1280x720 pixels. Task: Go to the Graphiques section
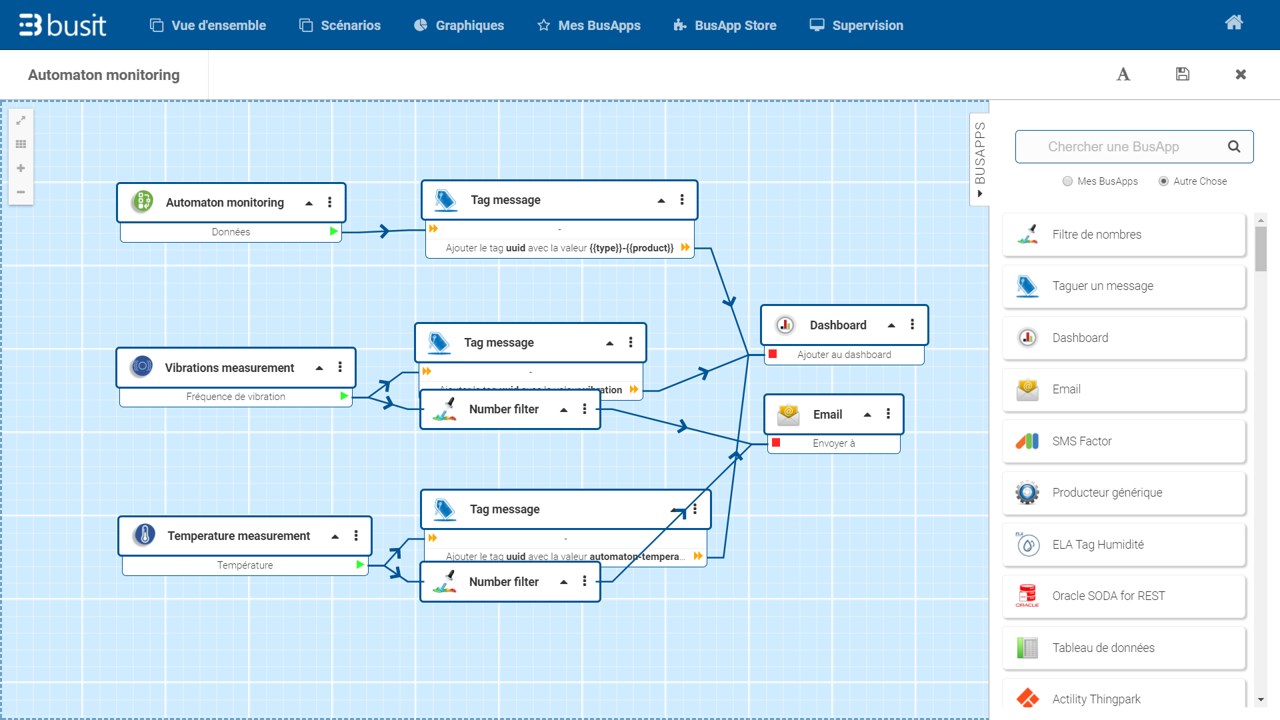459,25
